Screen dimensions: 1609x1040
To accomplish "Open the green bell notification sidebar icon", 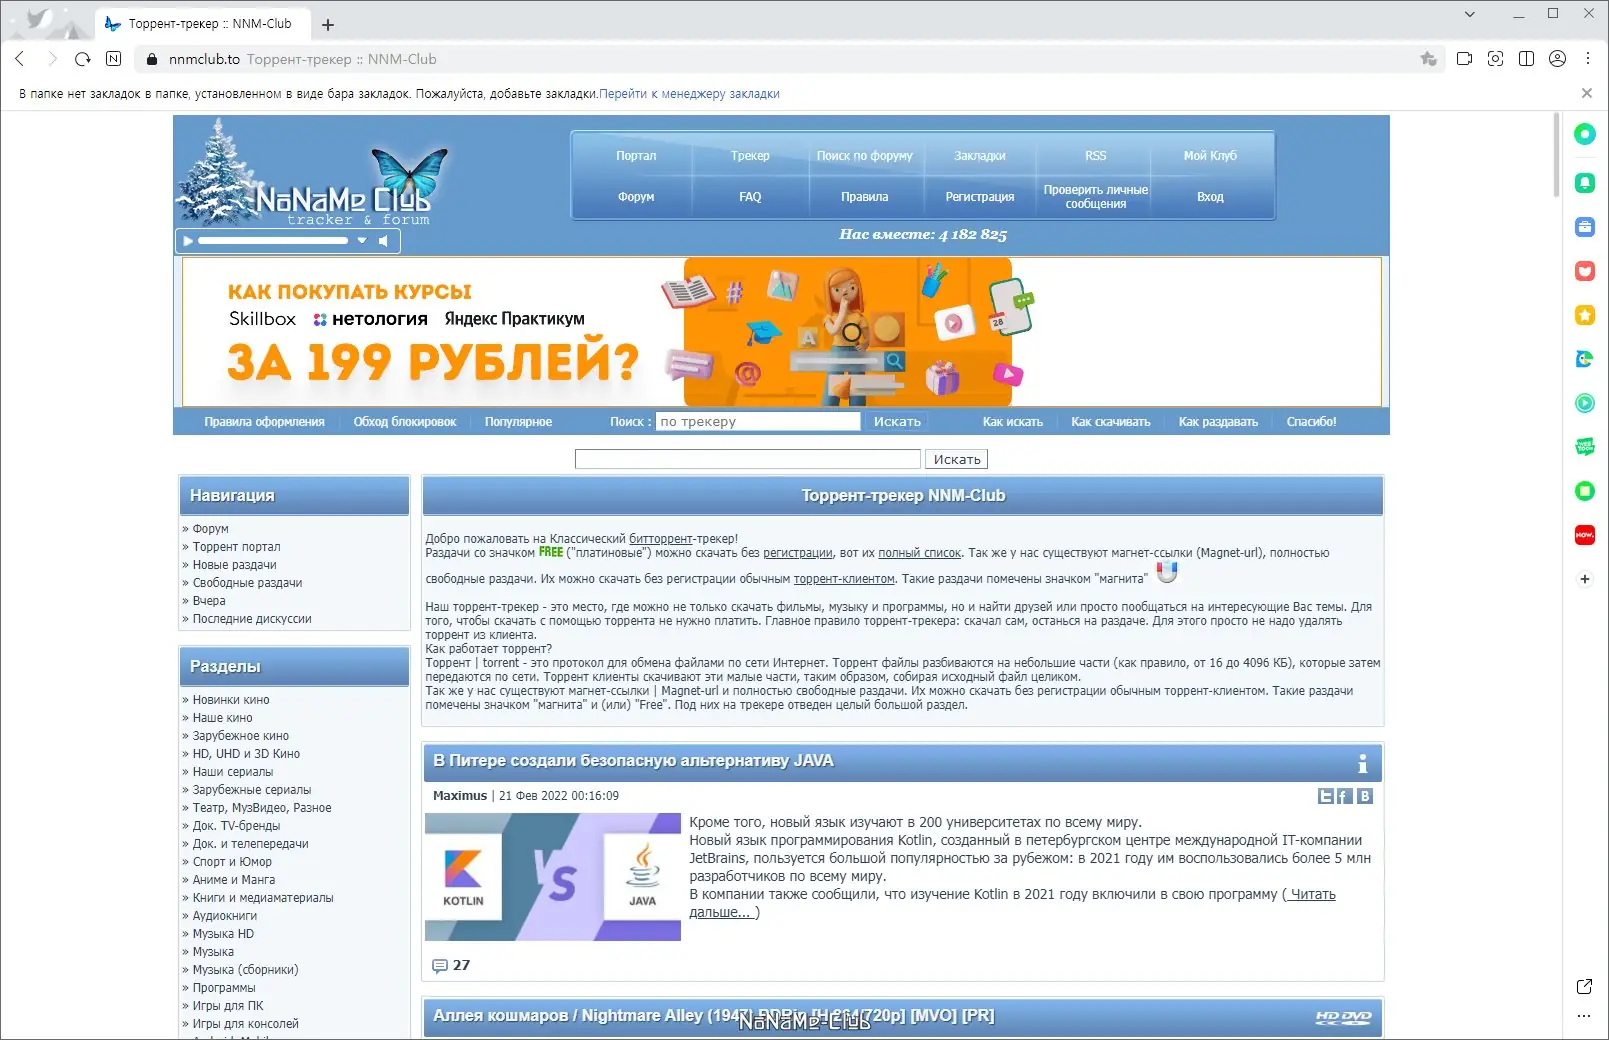I will coord(1585,183).
